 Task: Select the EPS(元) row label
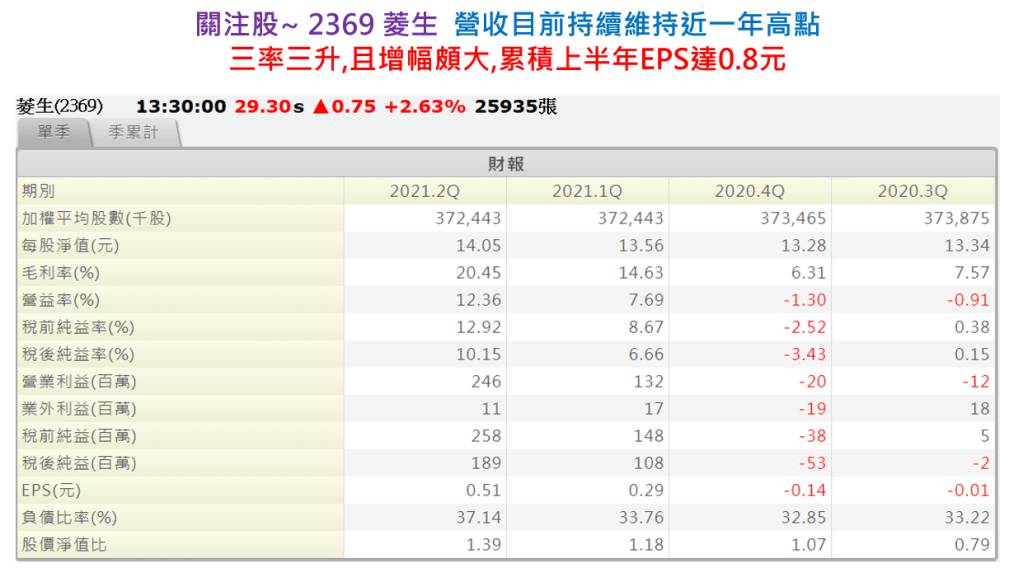click(x=52, y=490)
